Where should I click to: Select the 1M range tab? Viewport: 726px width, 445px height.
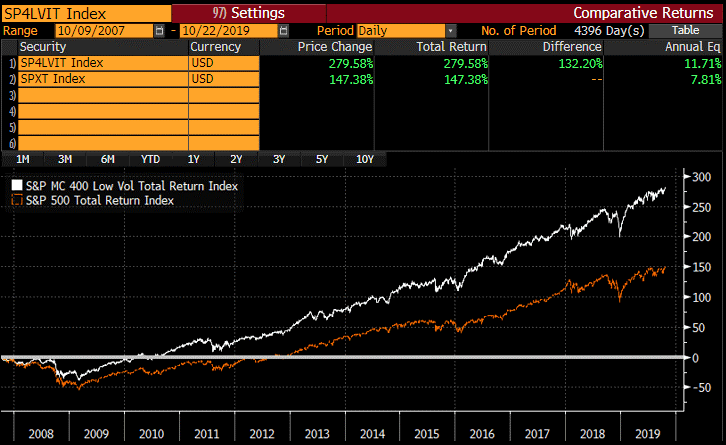pos(23,159)
